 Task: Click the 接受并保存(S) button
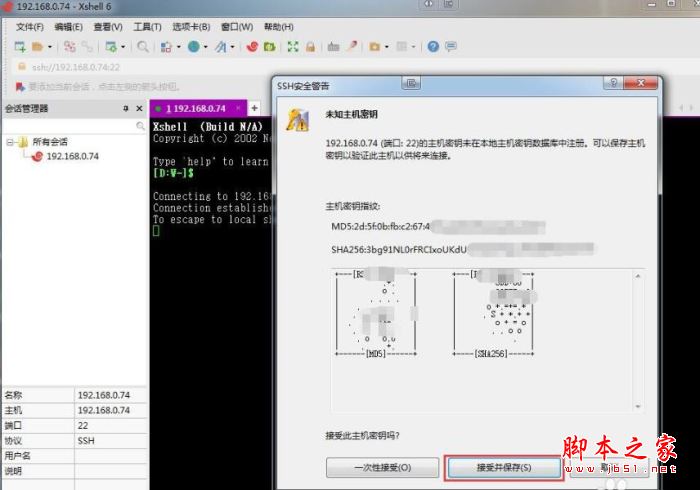coord(504,467)
